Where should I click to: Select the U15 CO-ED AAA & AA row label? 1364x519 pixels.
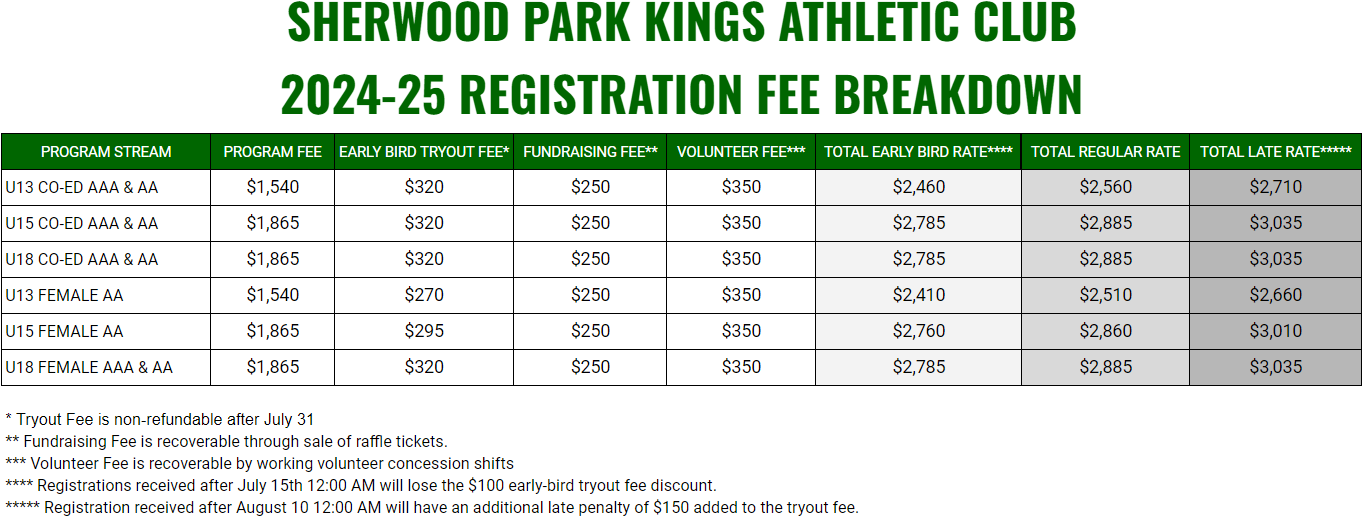point(82,223)
